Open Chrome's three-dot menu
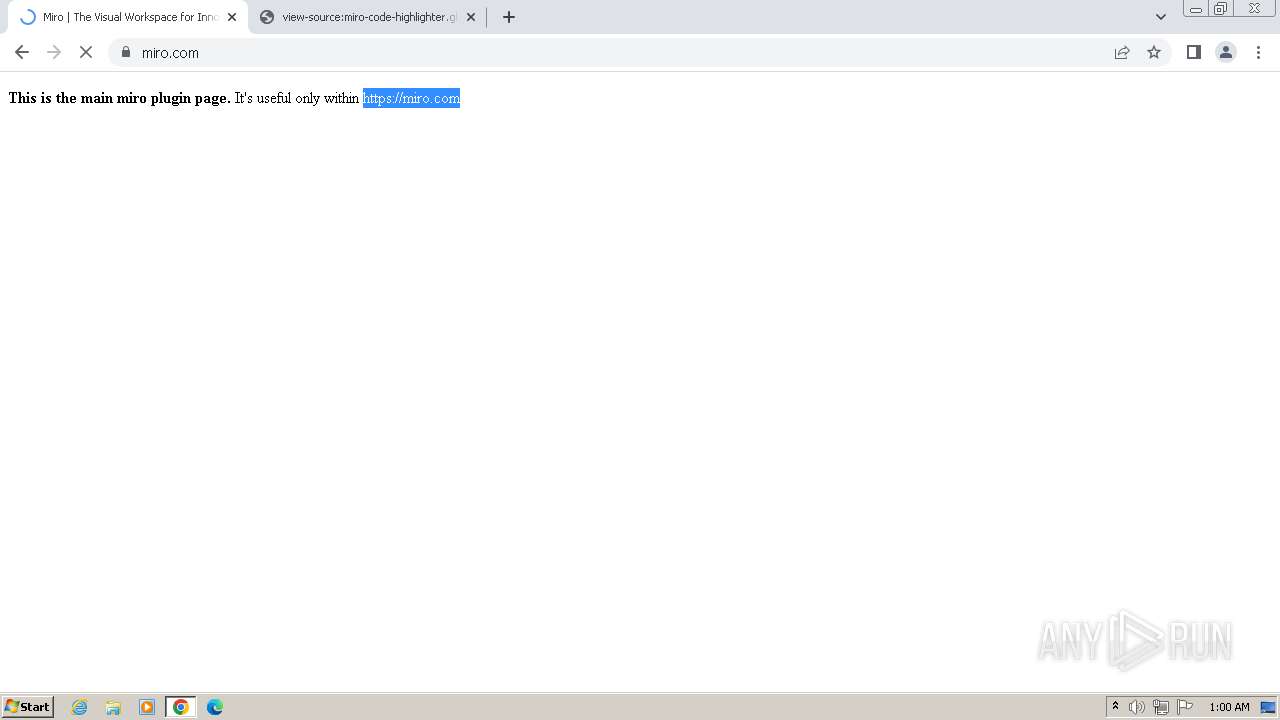 [x=1258, y=52]
